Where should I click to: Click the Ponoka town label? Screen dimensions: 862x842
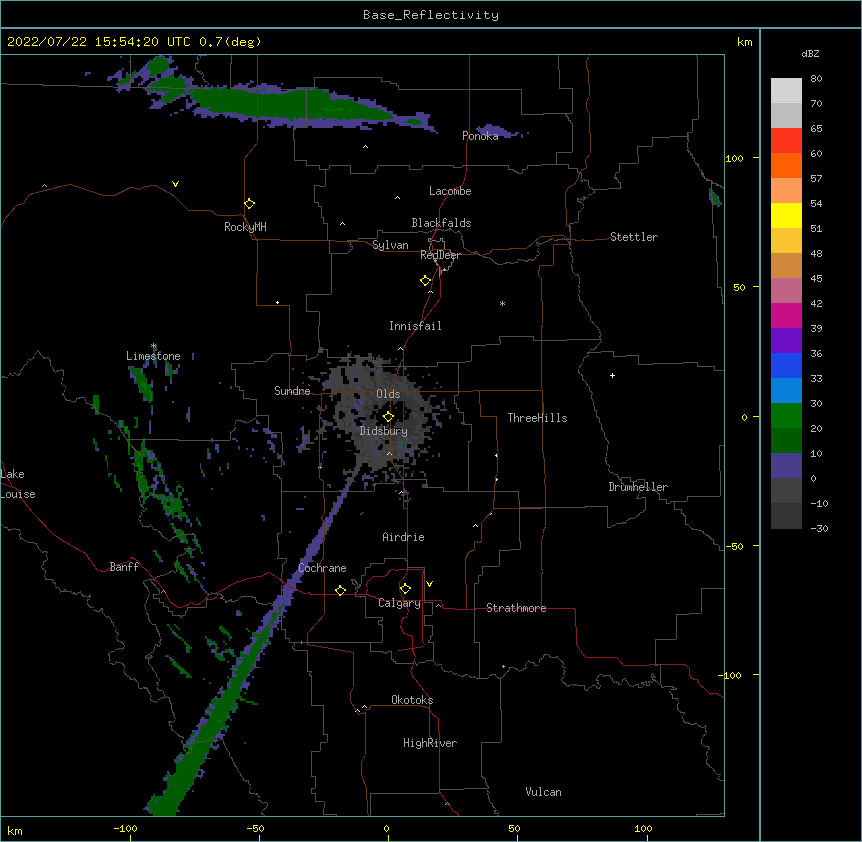480,136
